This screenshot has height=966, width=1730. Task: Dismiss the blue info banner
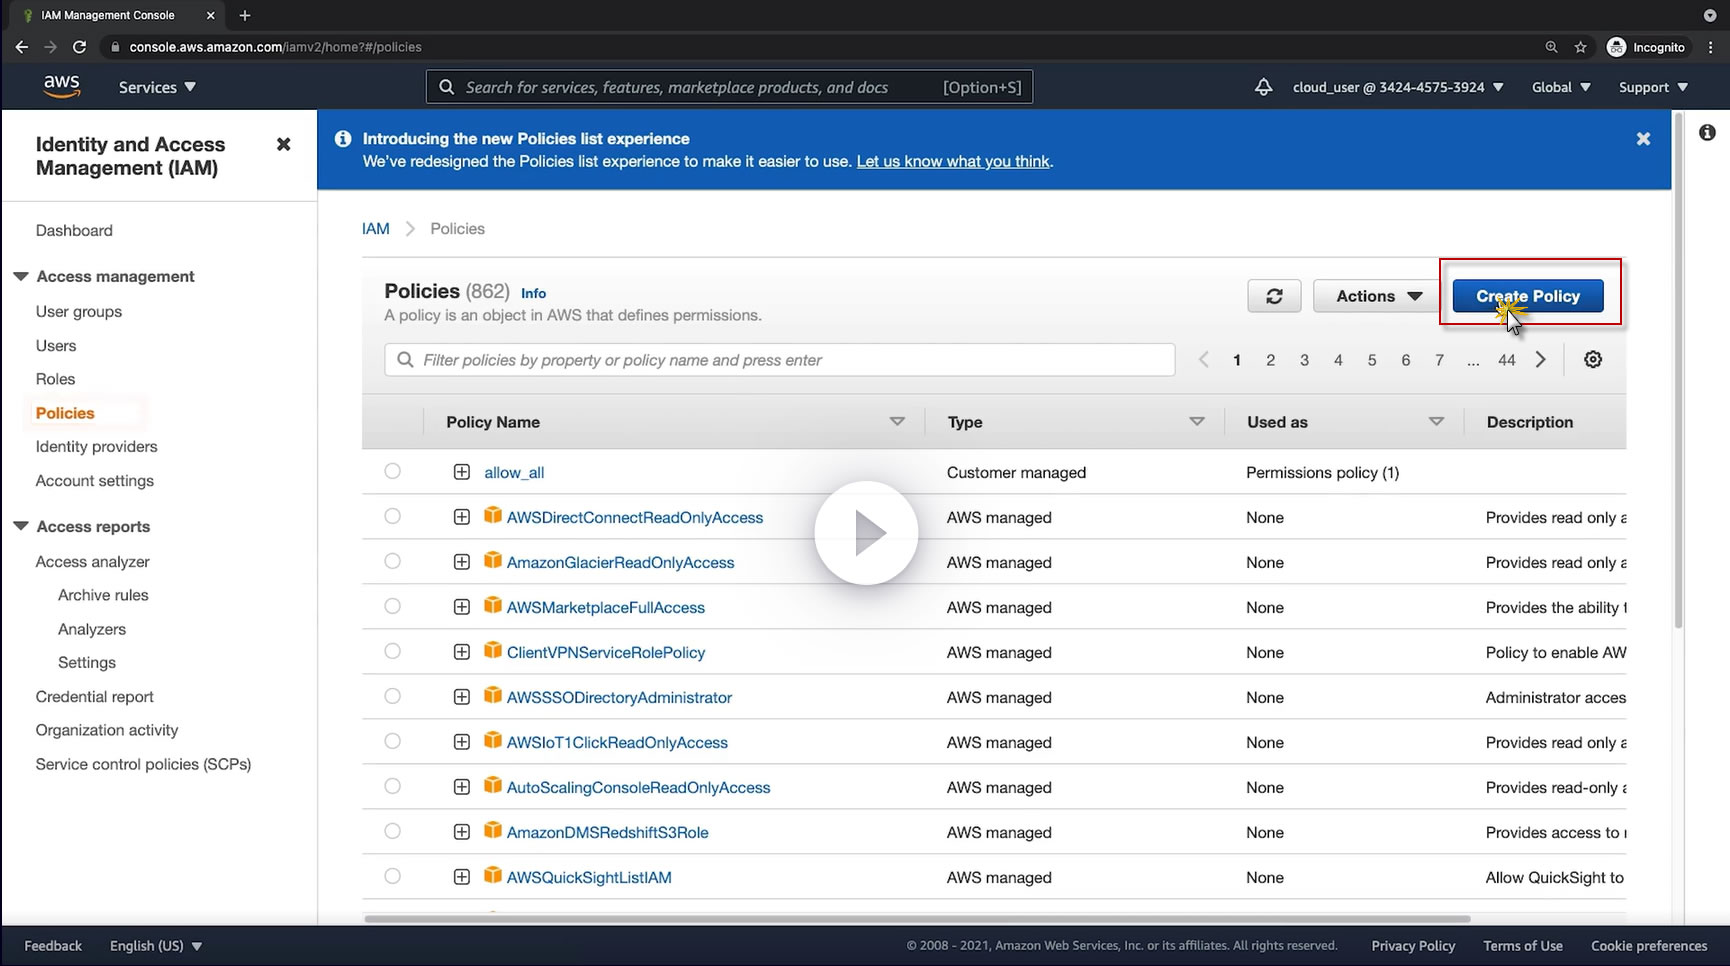pyautogui.click(x=1642, y=139)
